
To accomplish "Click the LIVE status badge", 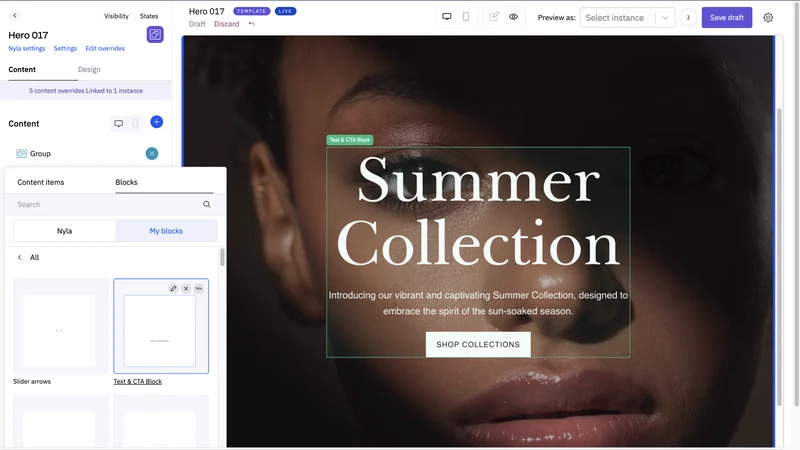I will pyautogui.click(x=285, y=11).
